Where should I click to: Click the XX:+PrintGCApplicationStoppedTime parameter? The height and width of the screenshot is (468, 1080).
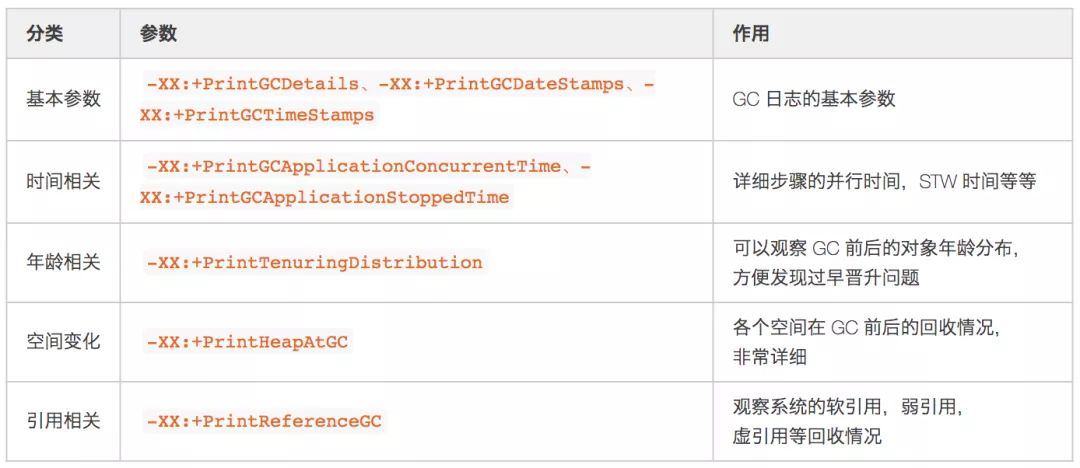click(x=324, y=198)
